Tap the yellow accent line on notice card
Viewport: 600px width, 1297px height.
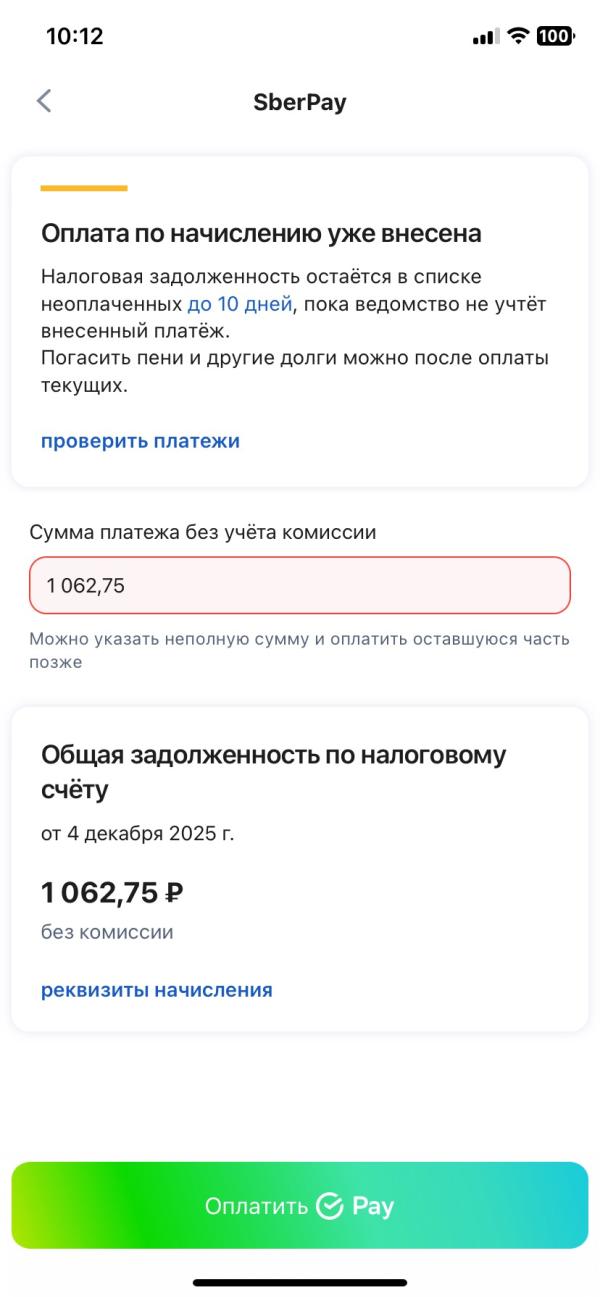pyautogui.click(x=84, y=188)
